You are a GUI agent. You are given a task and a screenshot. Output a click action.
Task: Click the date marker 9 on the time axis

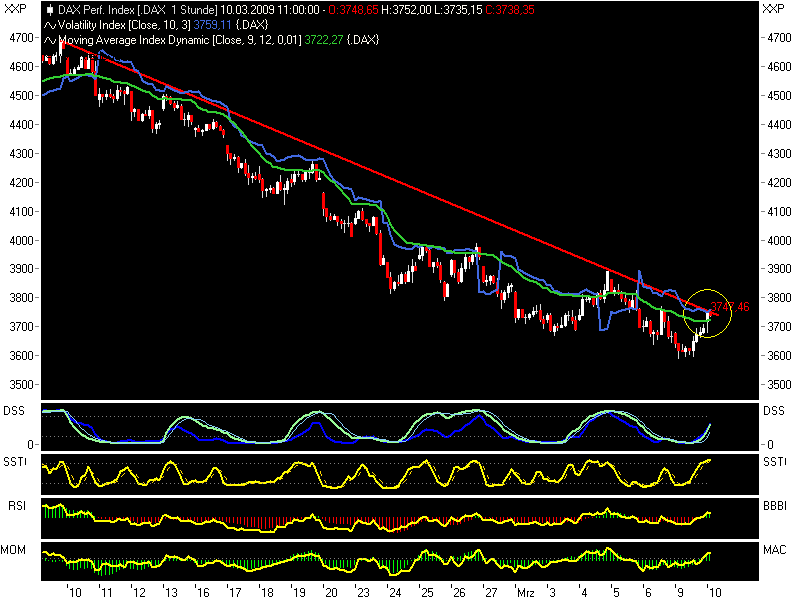point(680,593)
